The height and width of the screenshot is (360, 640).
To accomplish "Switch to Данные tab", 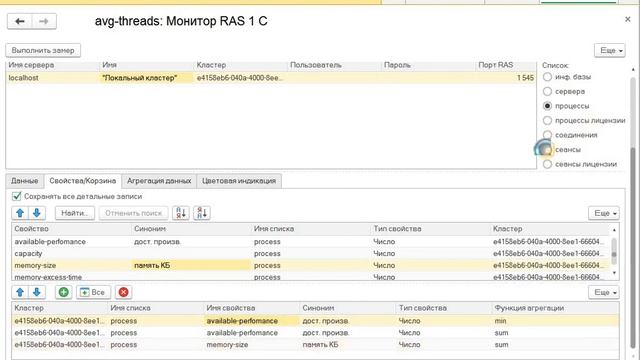I will tap(24, 181).
